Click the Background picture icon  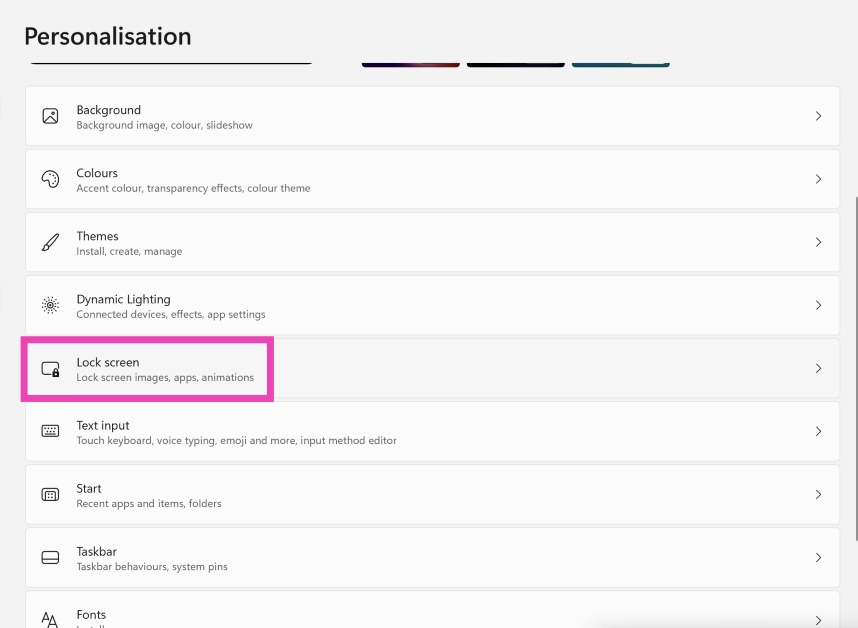50,116
